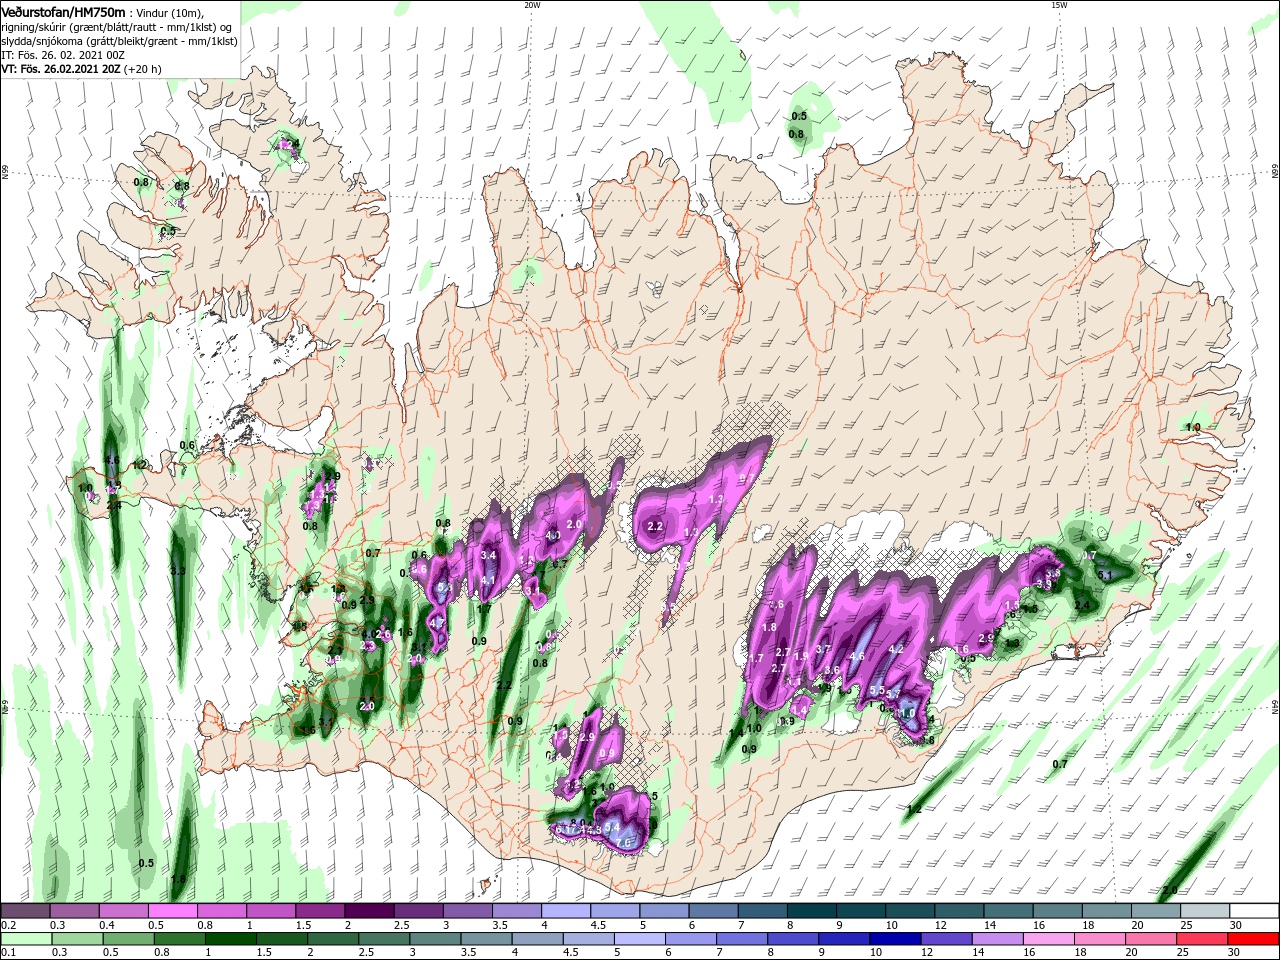This screenshot has width=1280, height=960.
Task: Pick the palest green 0.1 swatch in rain legend
Action: [28, 939]
